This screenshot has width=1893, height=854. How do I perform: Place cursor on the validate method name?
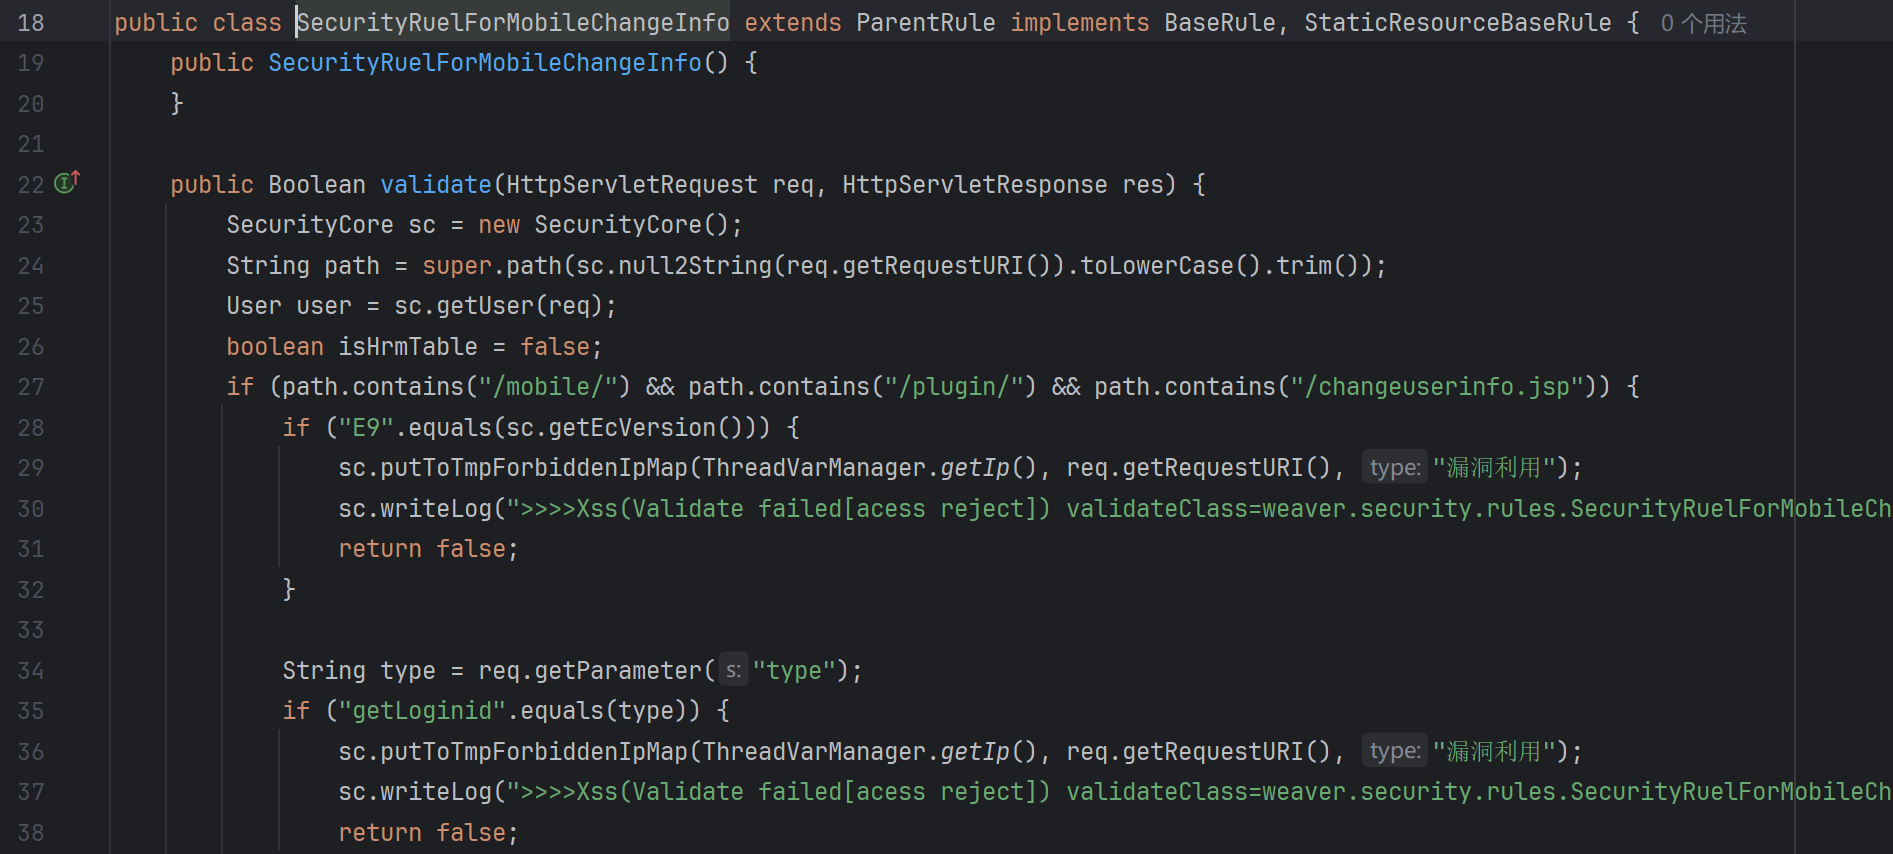pyautogui.click(x=436, y=185)
